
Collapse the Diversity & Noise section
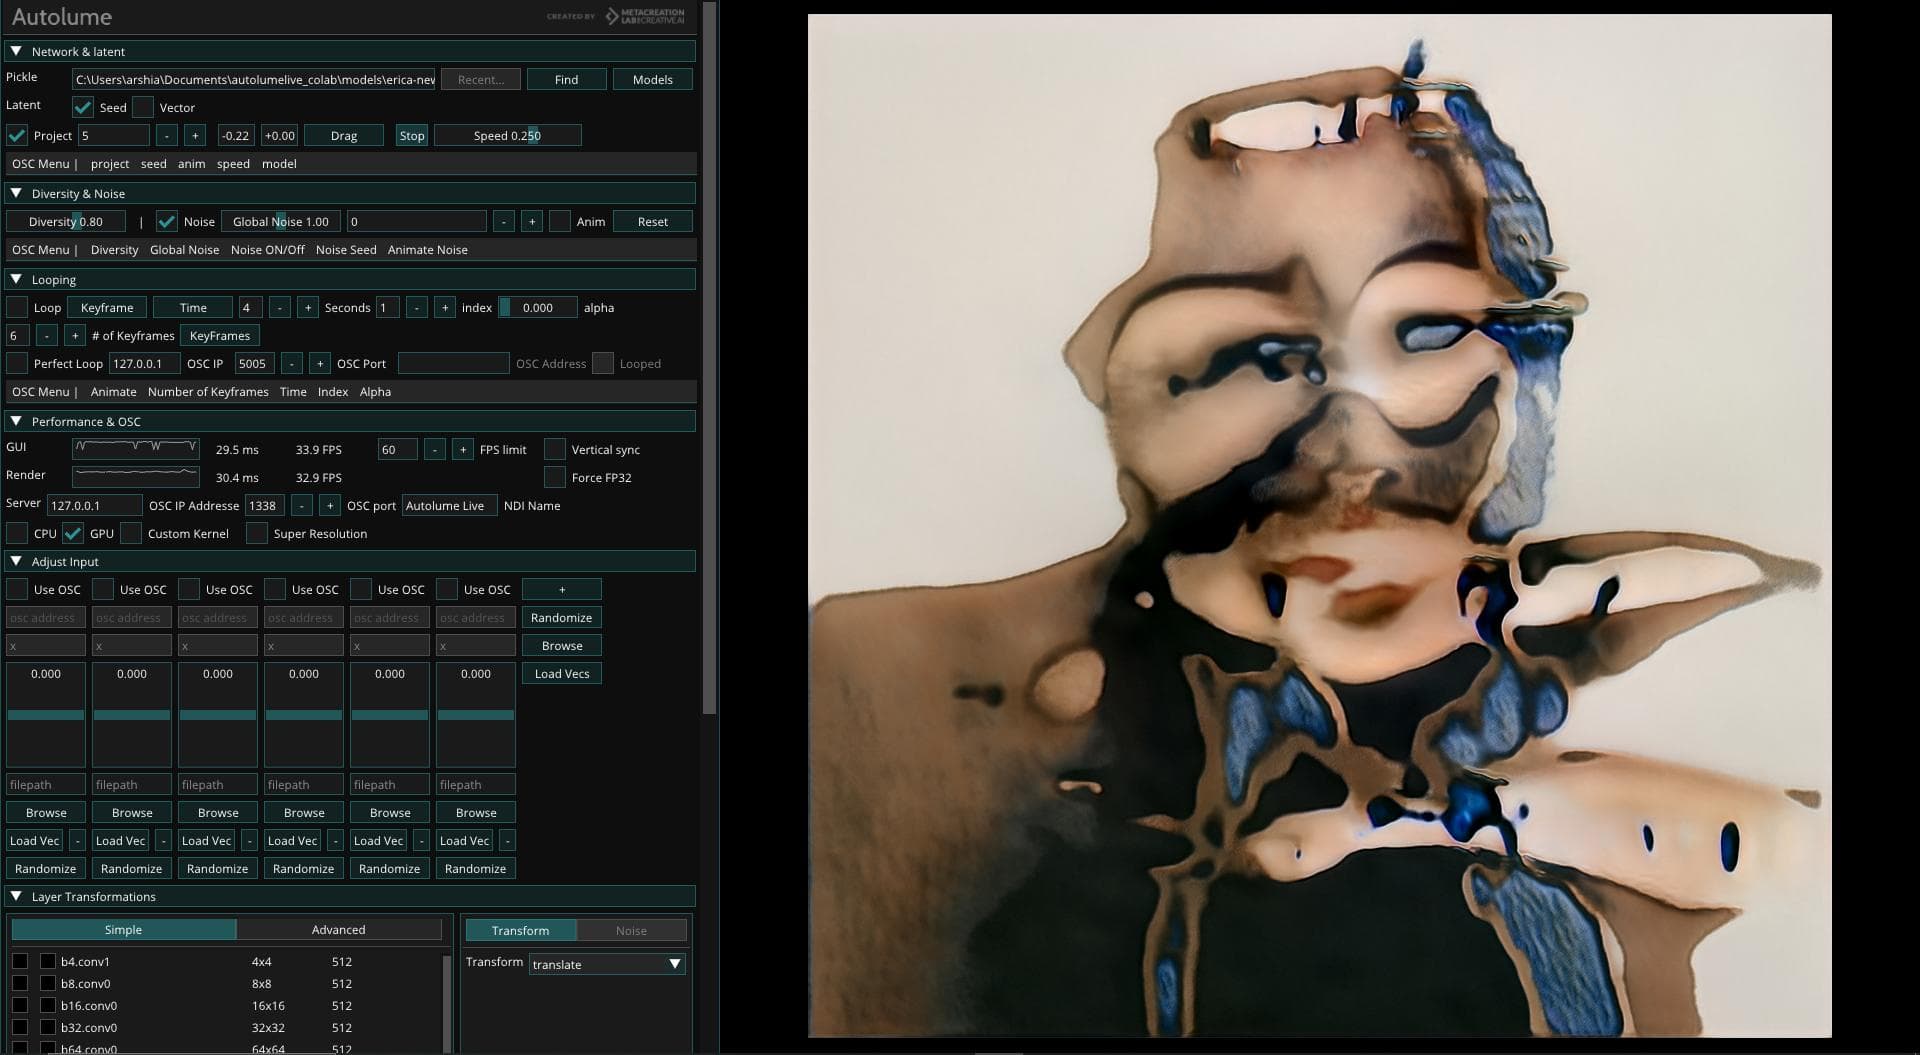click(x=16, y=193)
